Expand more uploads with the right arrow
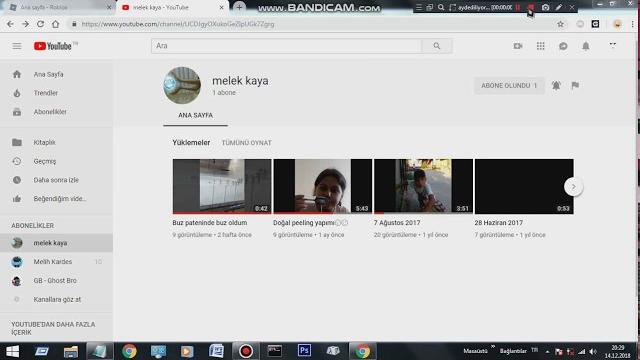The width and height of the screenshot is (640, 360). pos(573,187)
